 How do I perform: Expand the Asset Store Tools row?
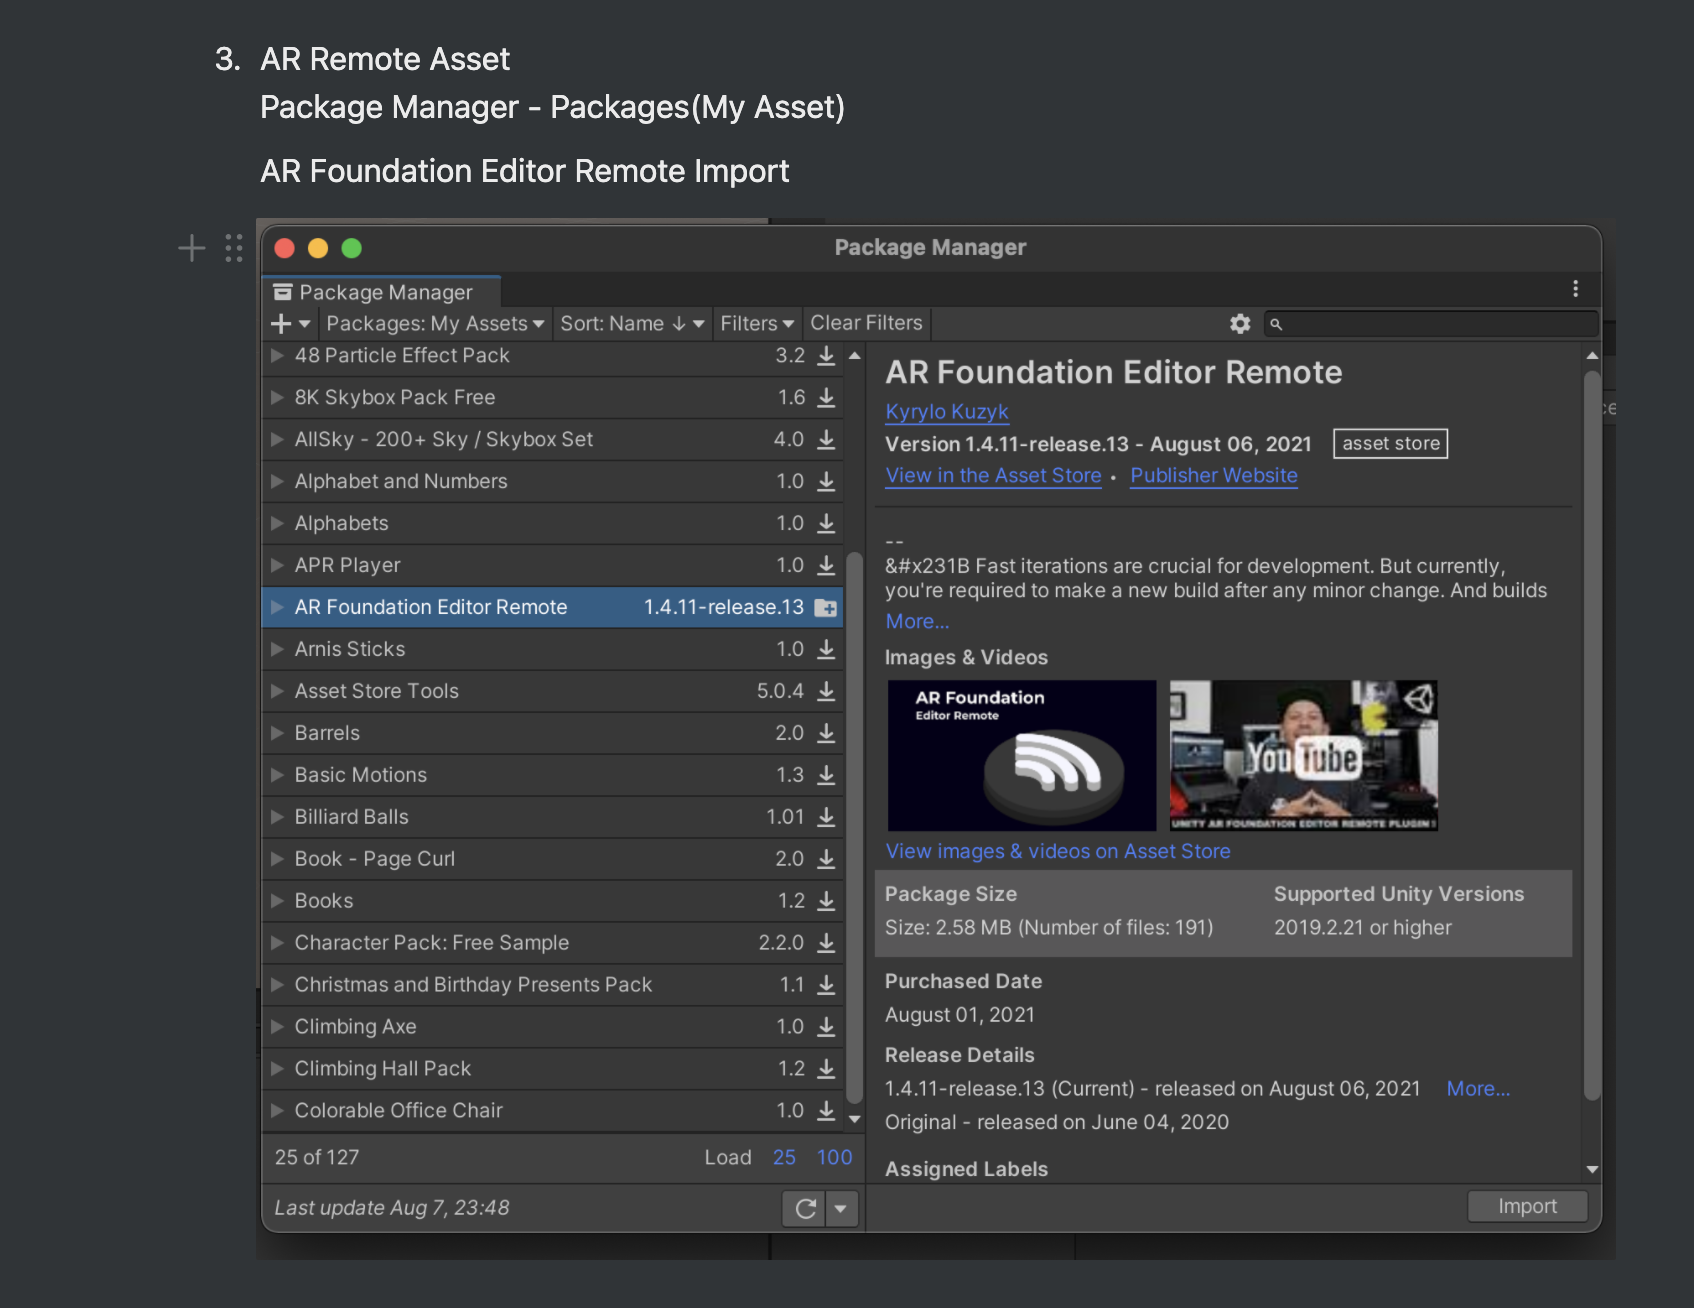[x=277, y=692]
